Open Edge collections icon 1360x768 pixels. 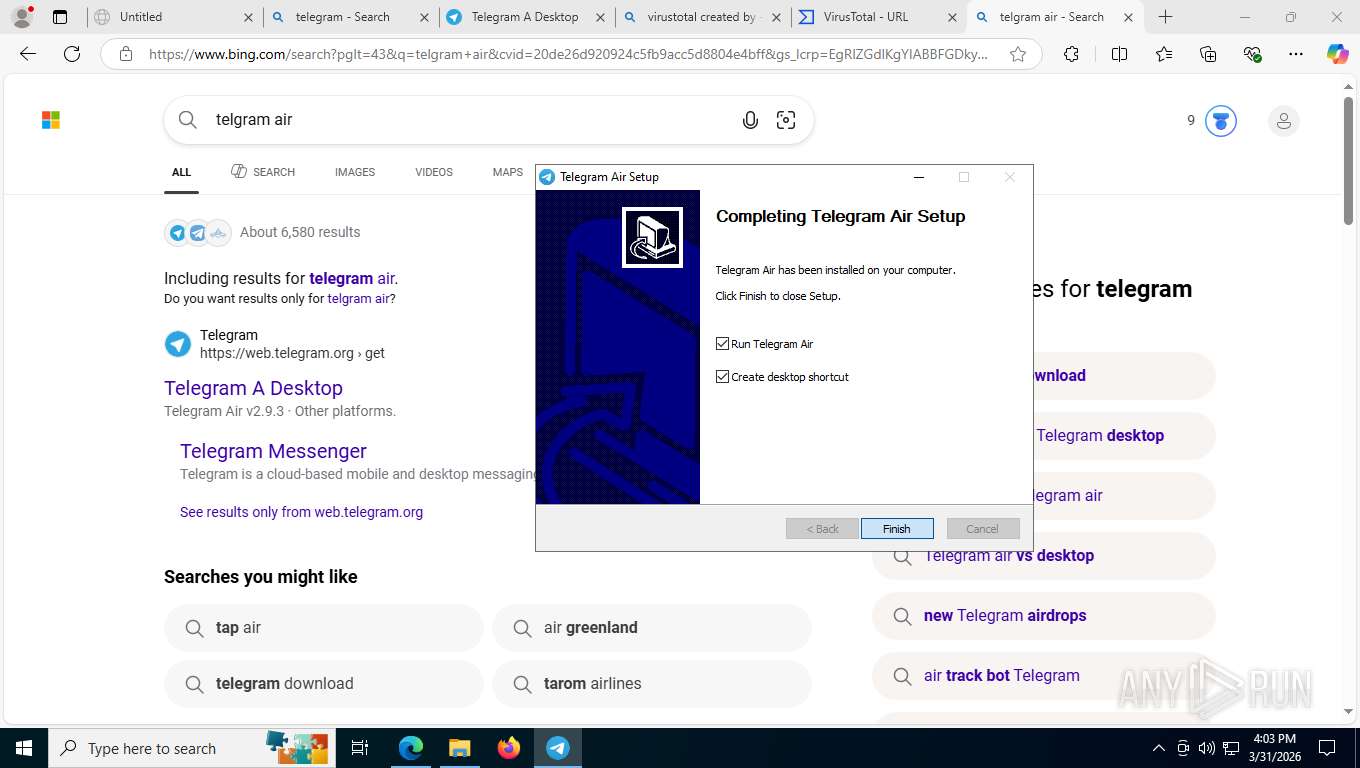1208,54
